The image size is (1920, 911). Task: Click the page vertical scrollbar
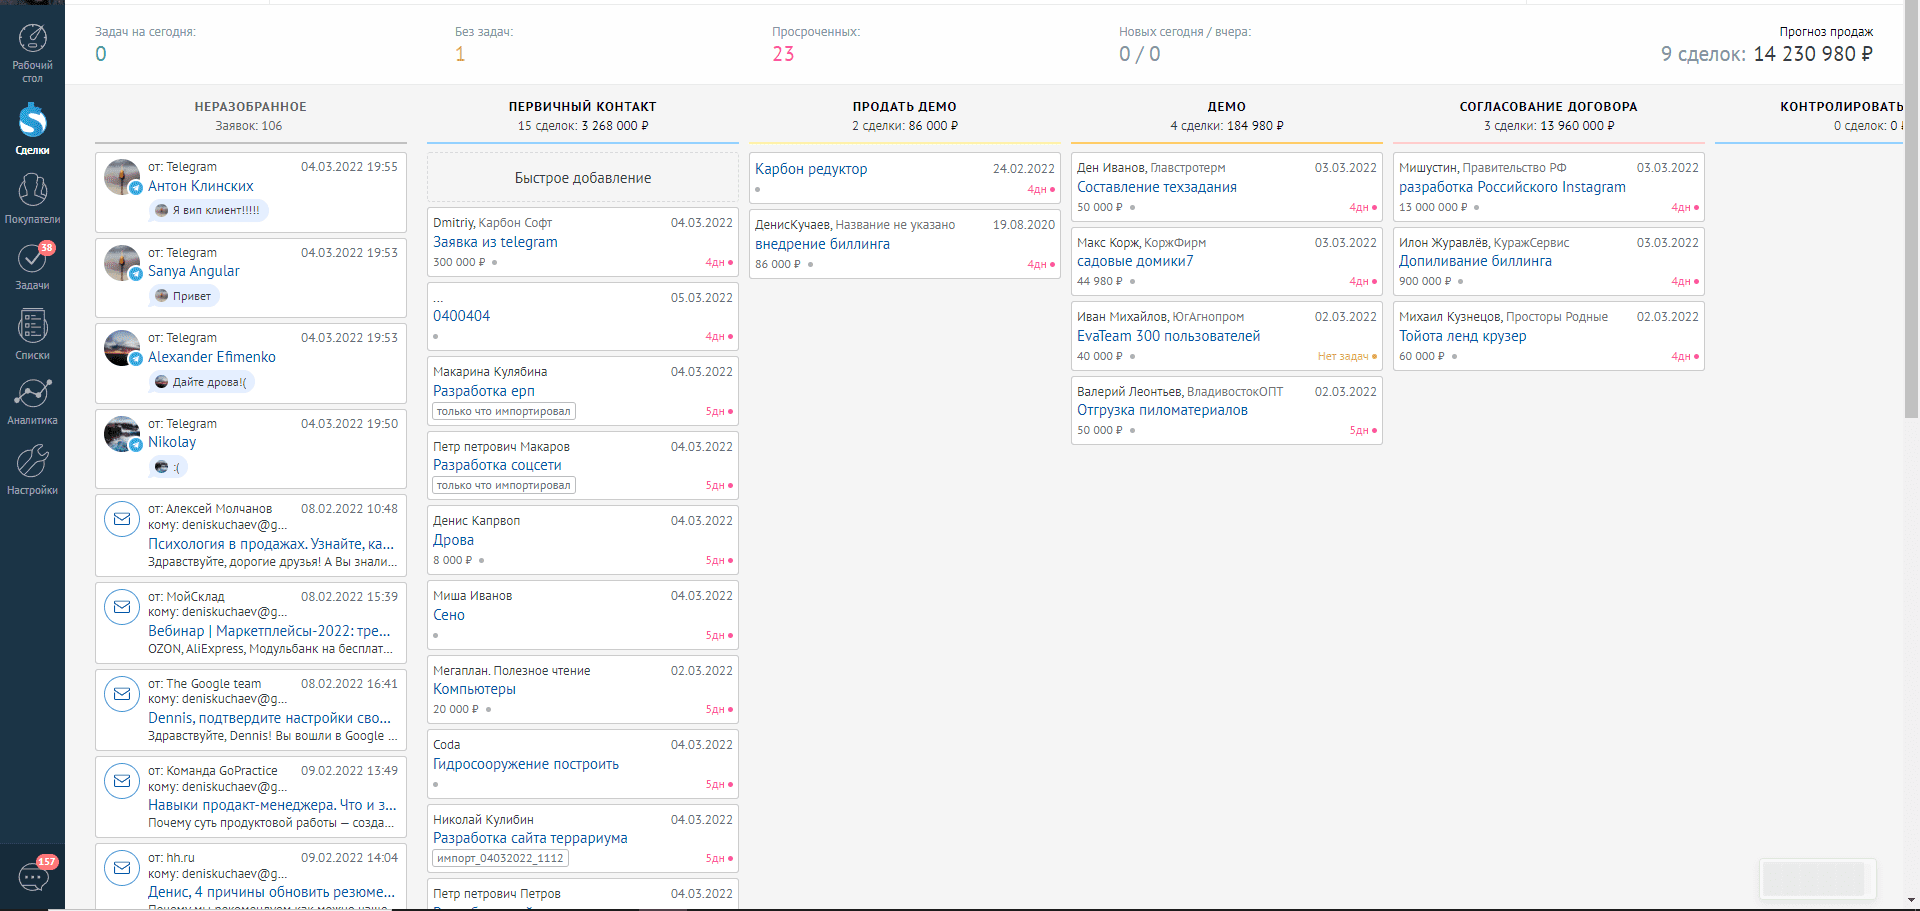1911,210
